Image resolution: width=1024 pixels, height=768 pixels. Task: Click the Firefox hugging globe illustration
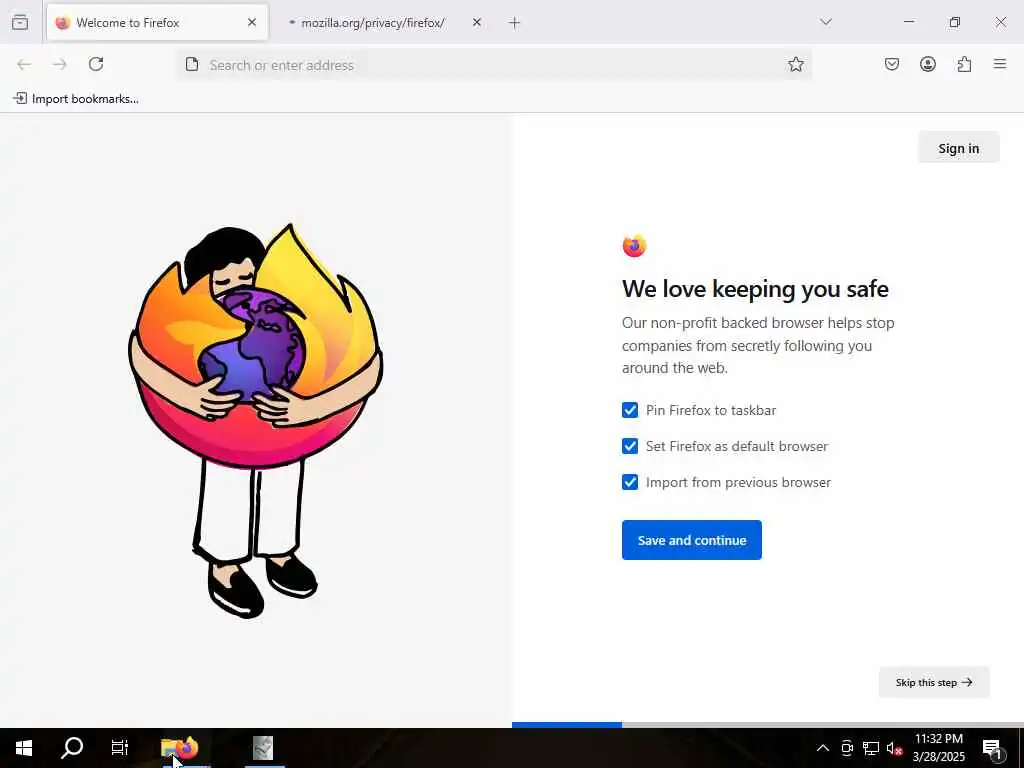(x=255, y=420)
